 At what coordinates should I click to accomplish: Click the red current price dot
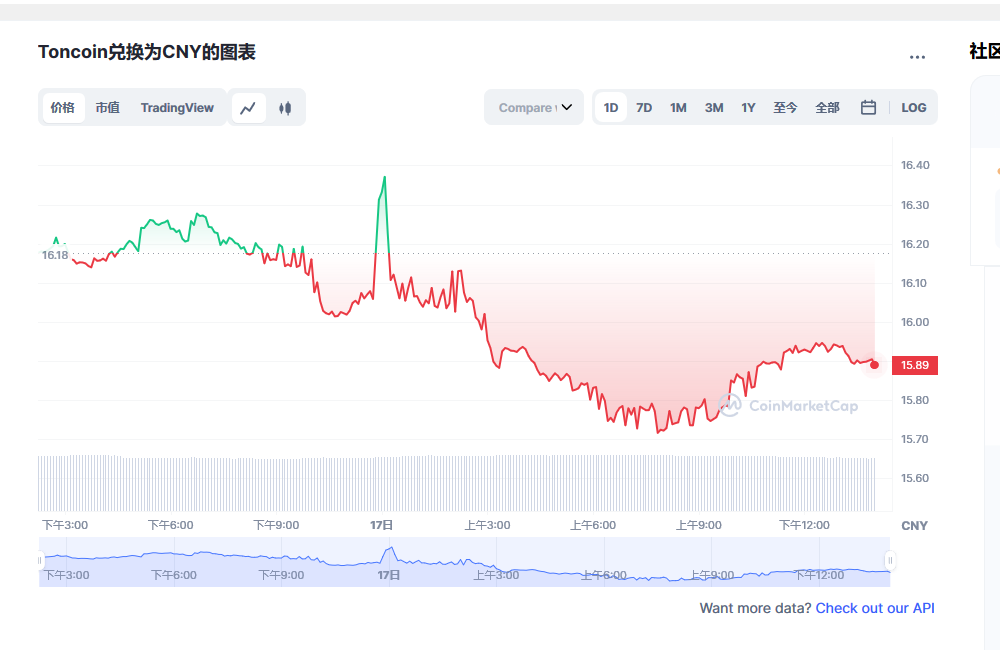click(874, 365)
